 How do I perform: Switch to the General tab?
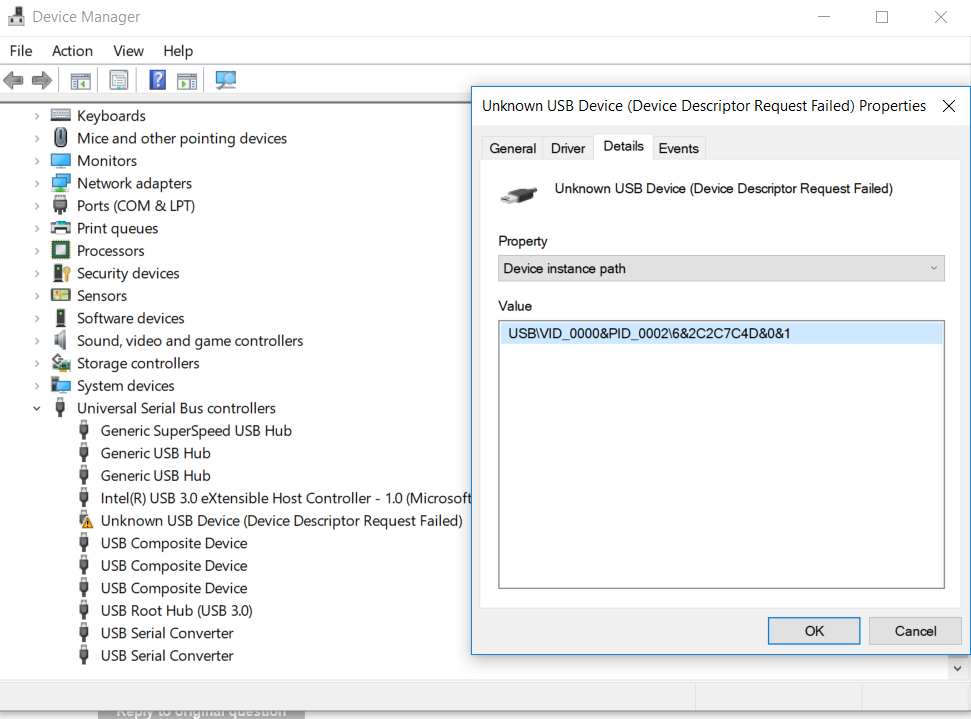(x=513, y=148)
